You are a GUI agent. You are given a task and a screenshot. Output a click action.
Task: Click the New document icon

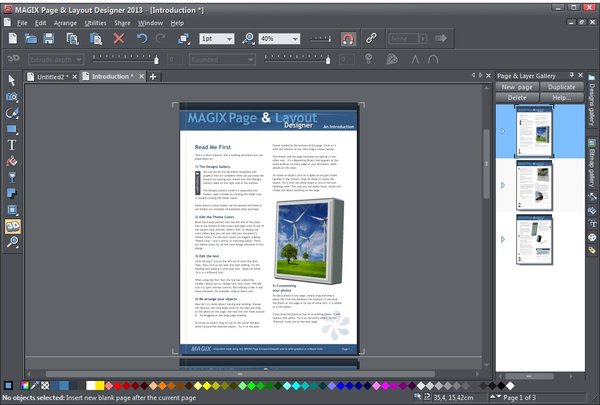pos(13,38)
